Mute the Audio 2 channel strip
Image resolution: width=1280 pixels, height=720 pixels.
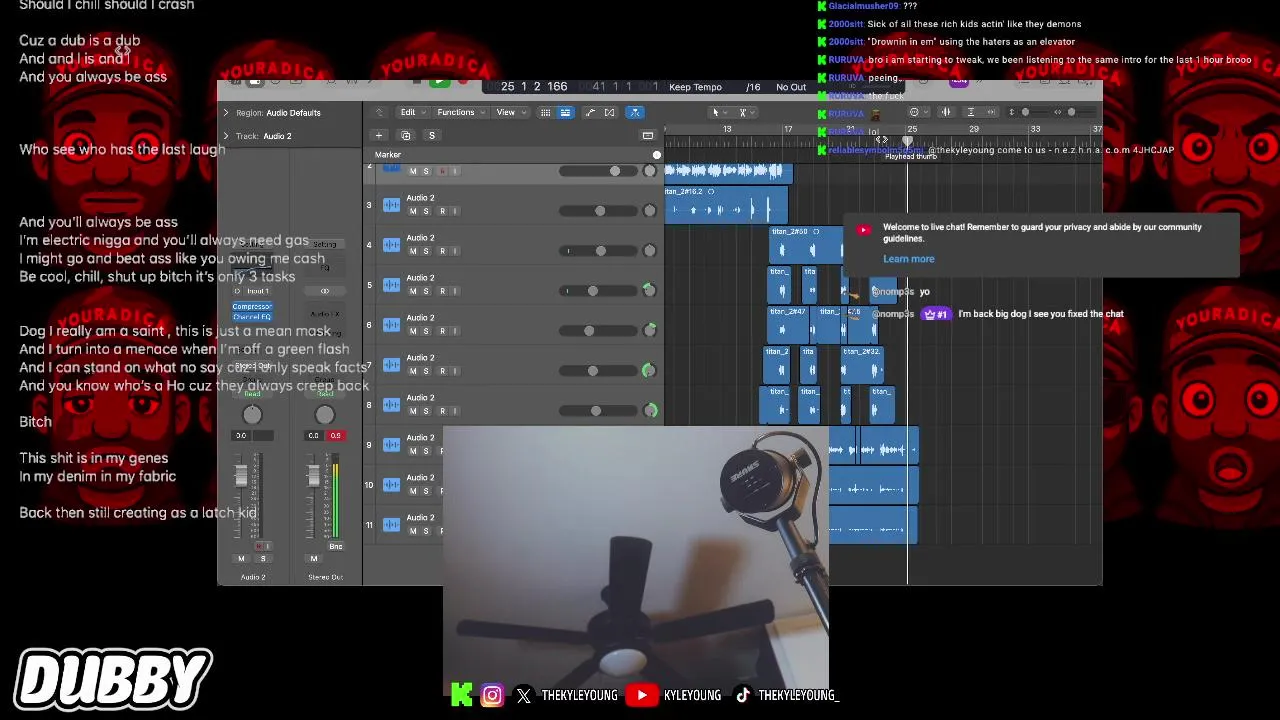click(241, 559)
